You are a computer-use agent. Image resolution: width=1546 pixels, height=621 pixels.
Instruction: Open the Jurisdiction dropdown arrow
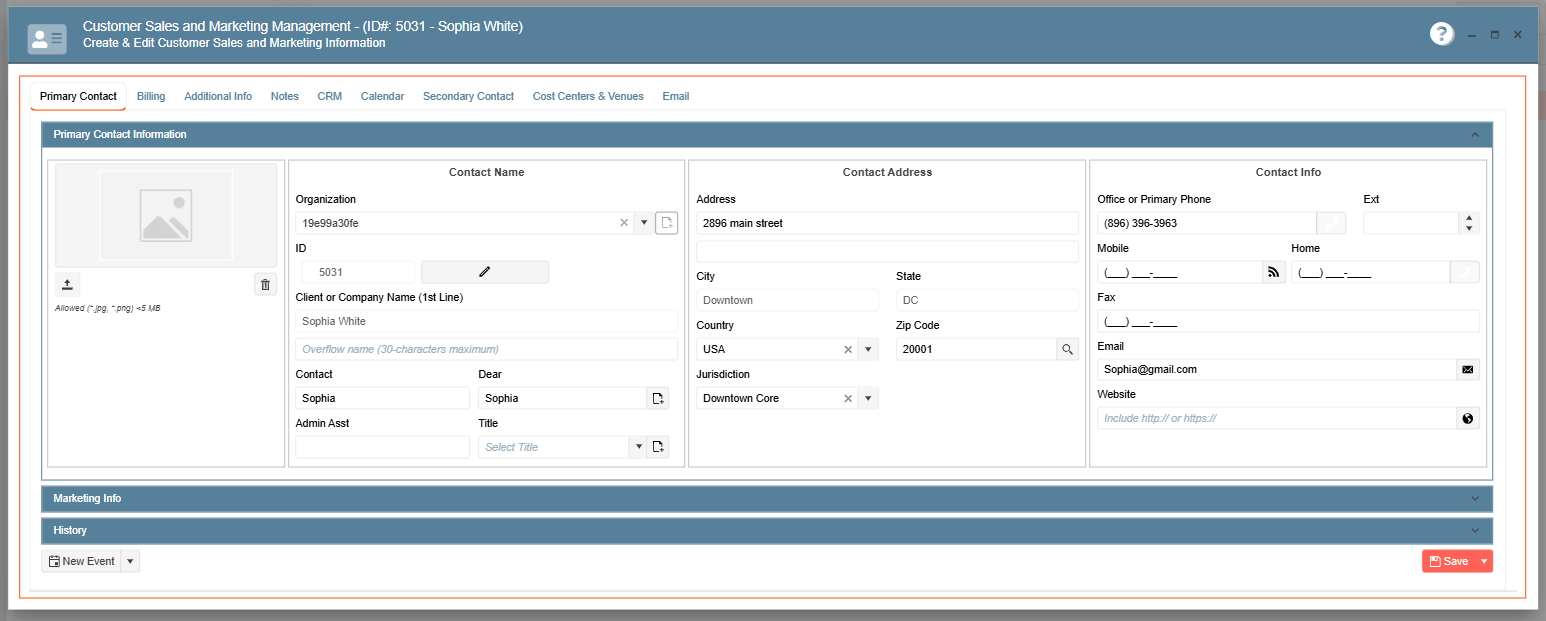(869, 398)
